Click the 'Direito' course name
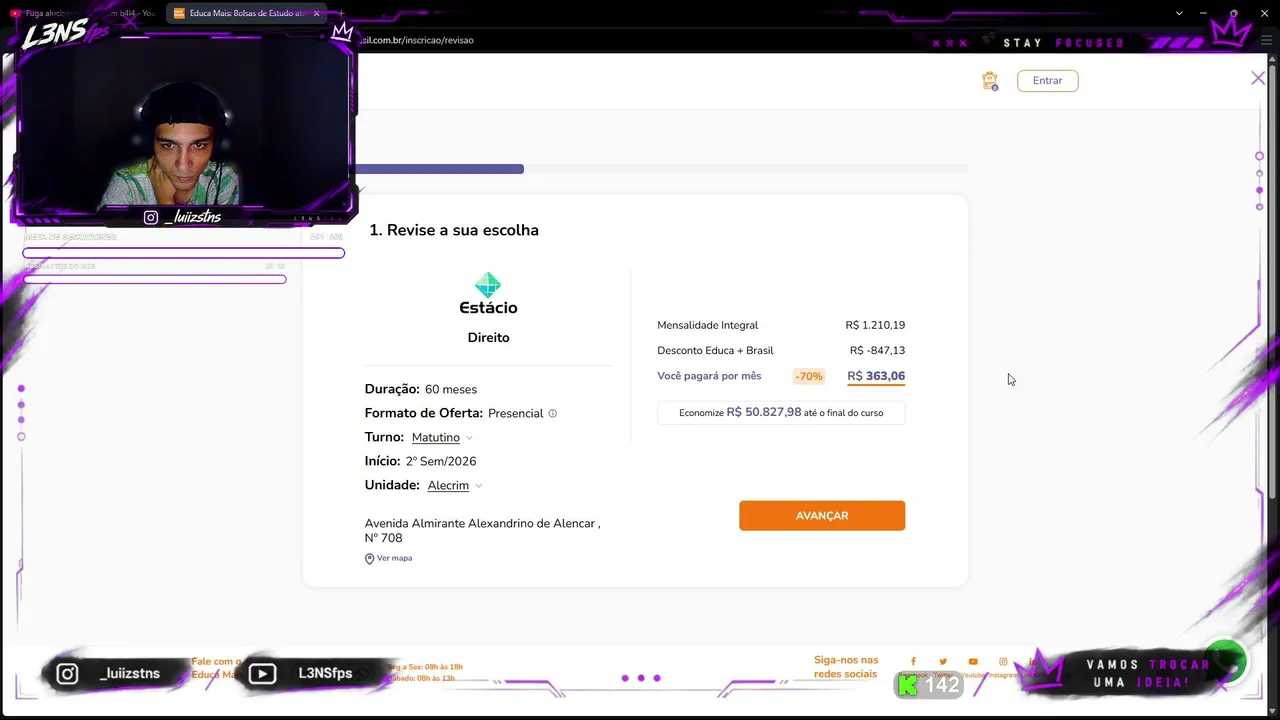1280x720 pixels. click(x=488, y=337)
